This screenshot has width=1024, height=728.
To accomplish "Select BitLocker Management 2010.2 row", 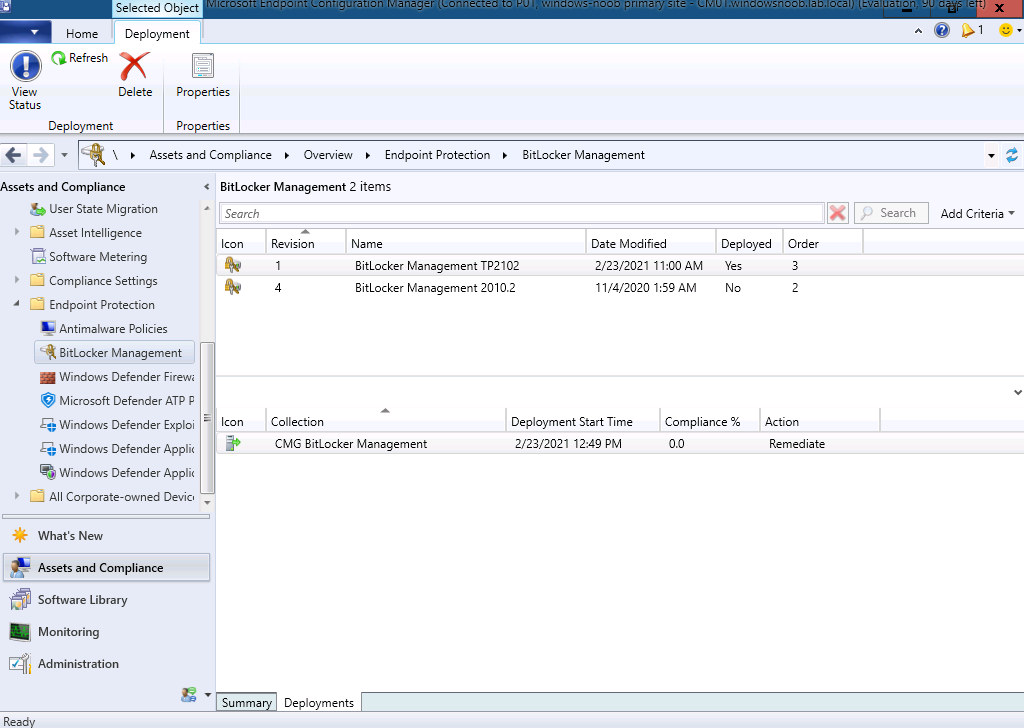I will tap(620, 288).
